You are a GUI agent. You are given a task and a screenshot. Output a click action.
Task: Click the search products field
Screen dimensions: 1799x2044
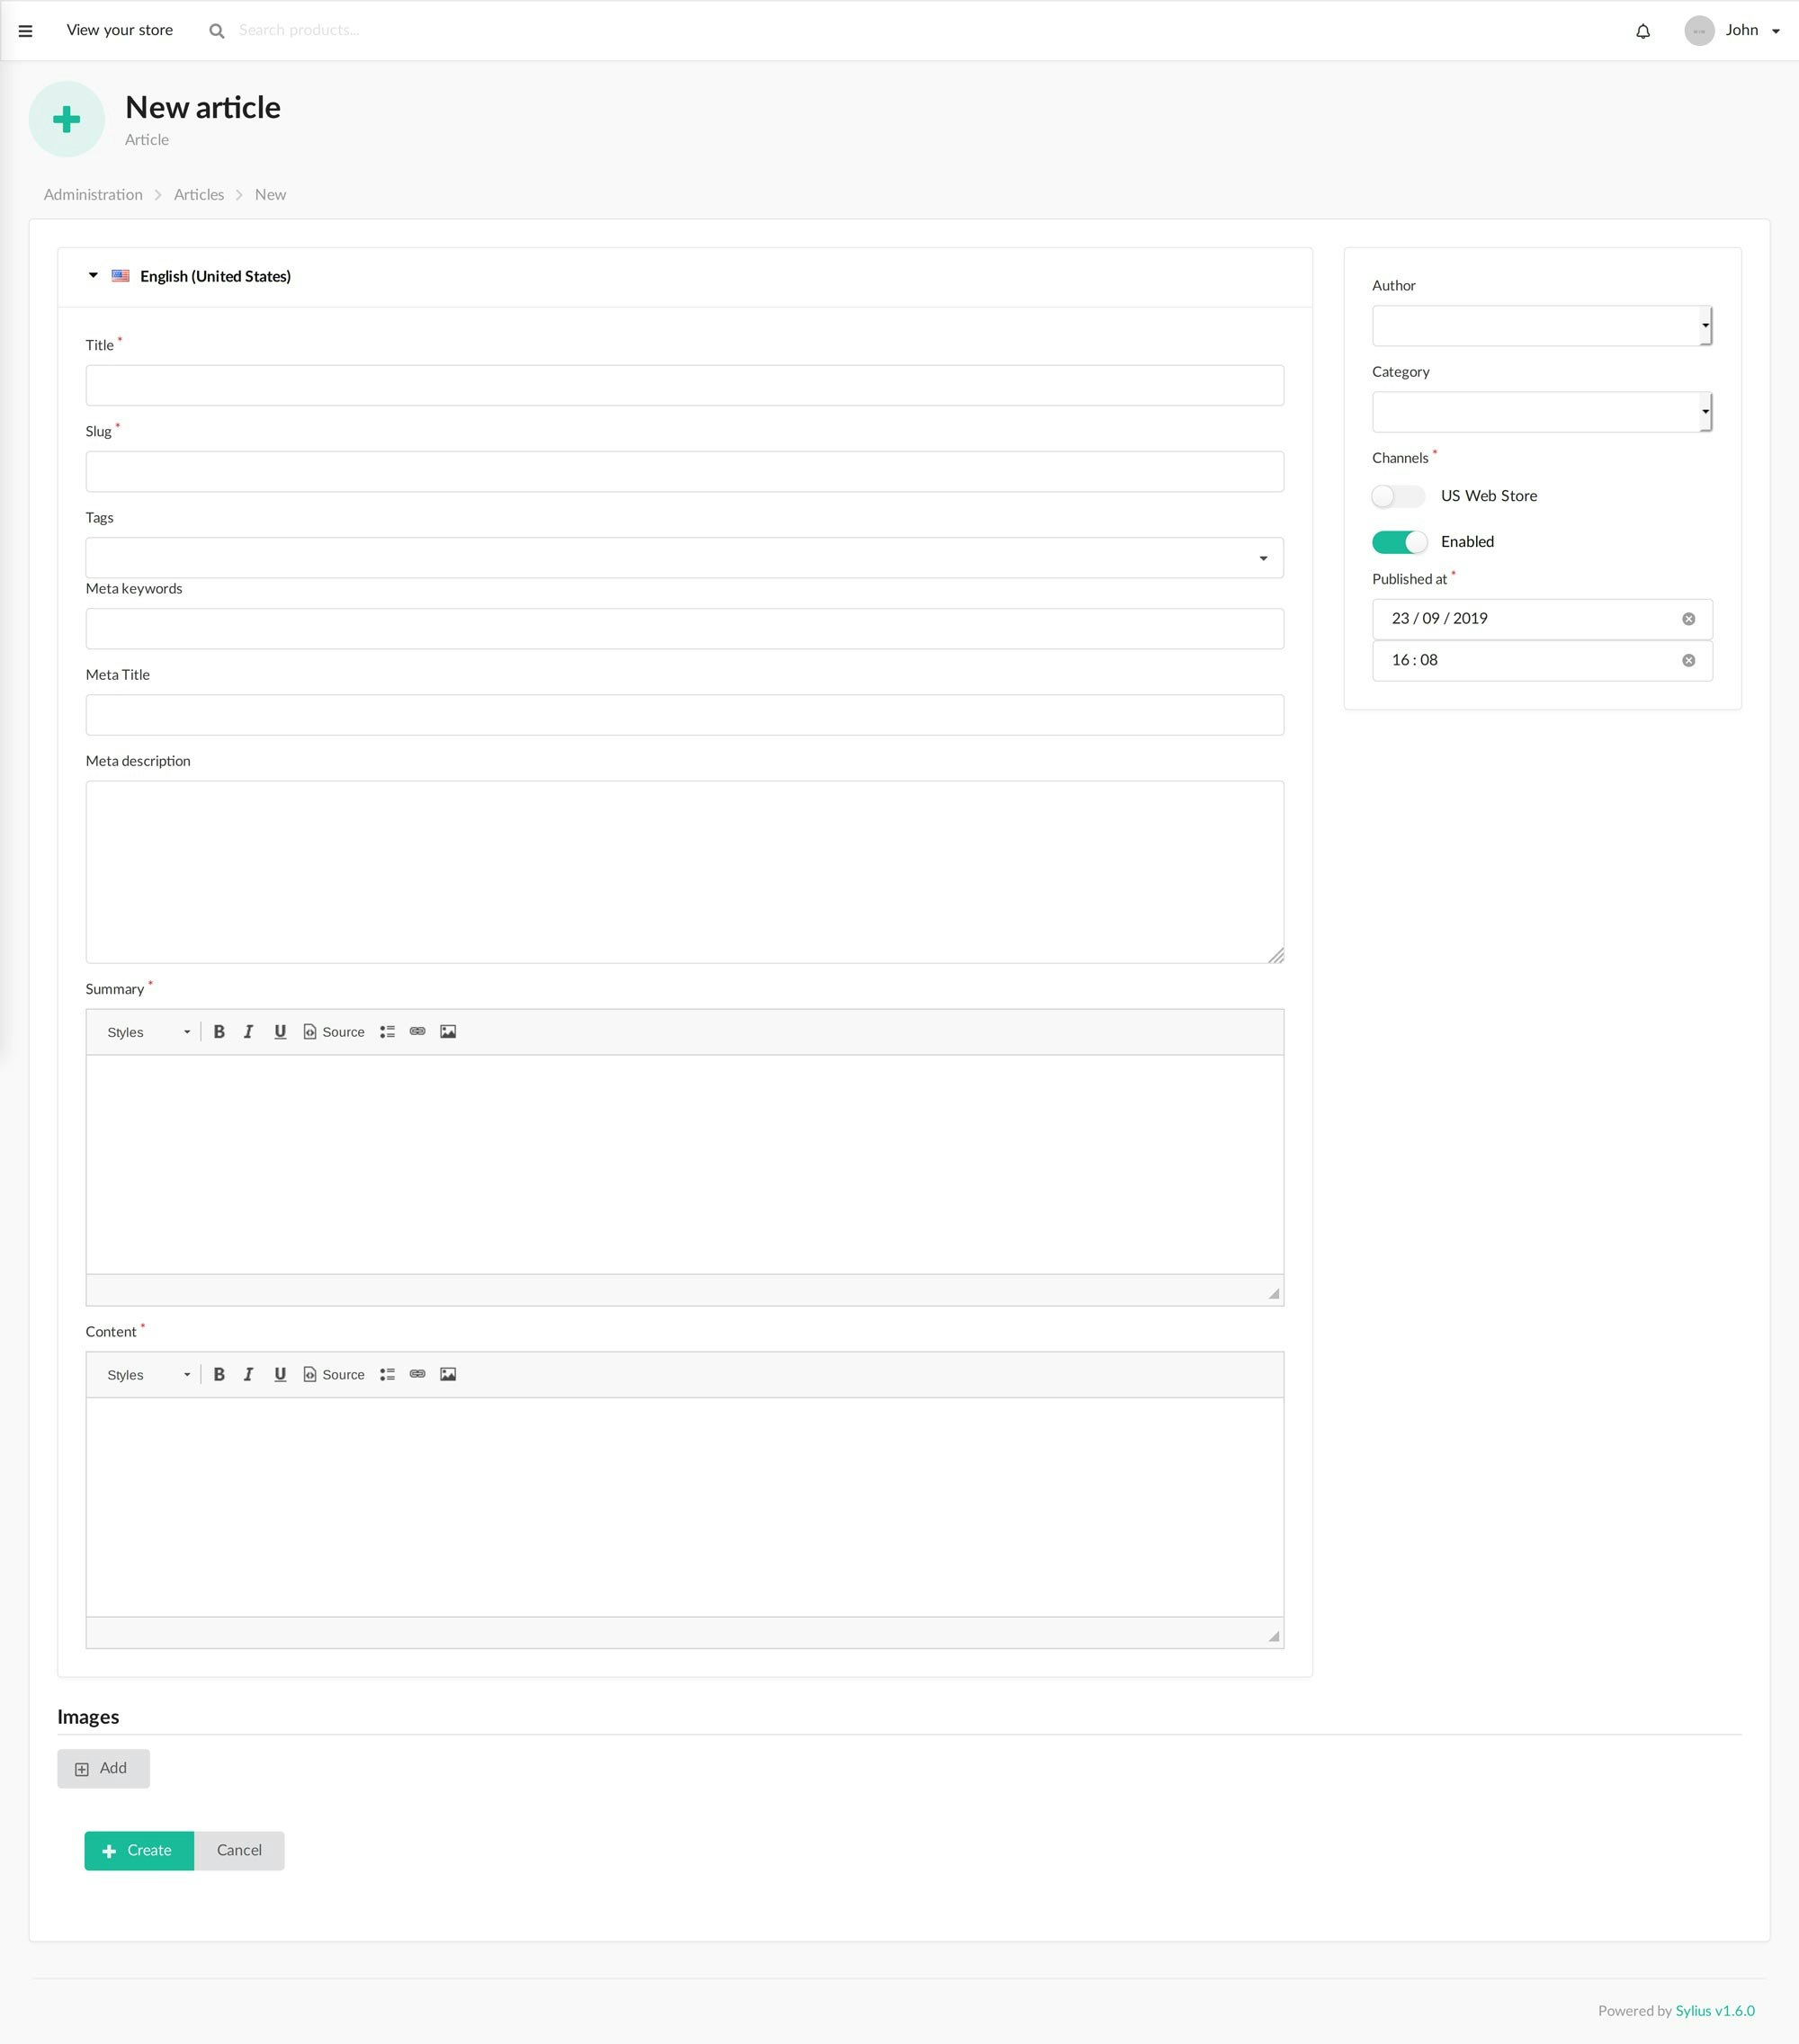tap(300, 30)
